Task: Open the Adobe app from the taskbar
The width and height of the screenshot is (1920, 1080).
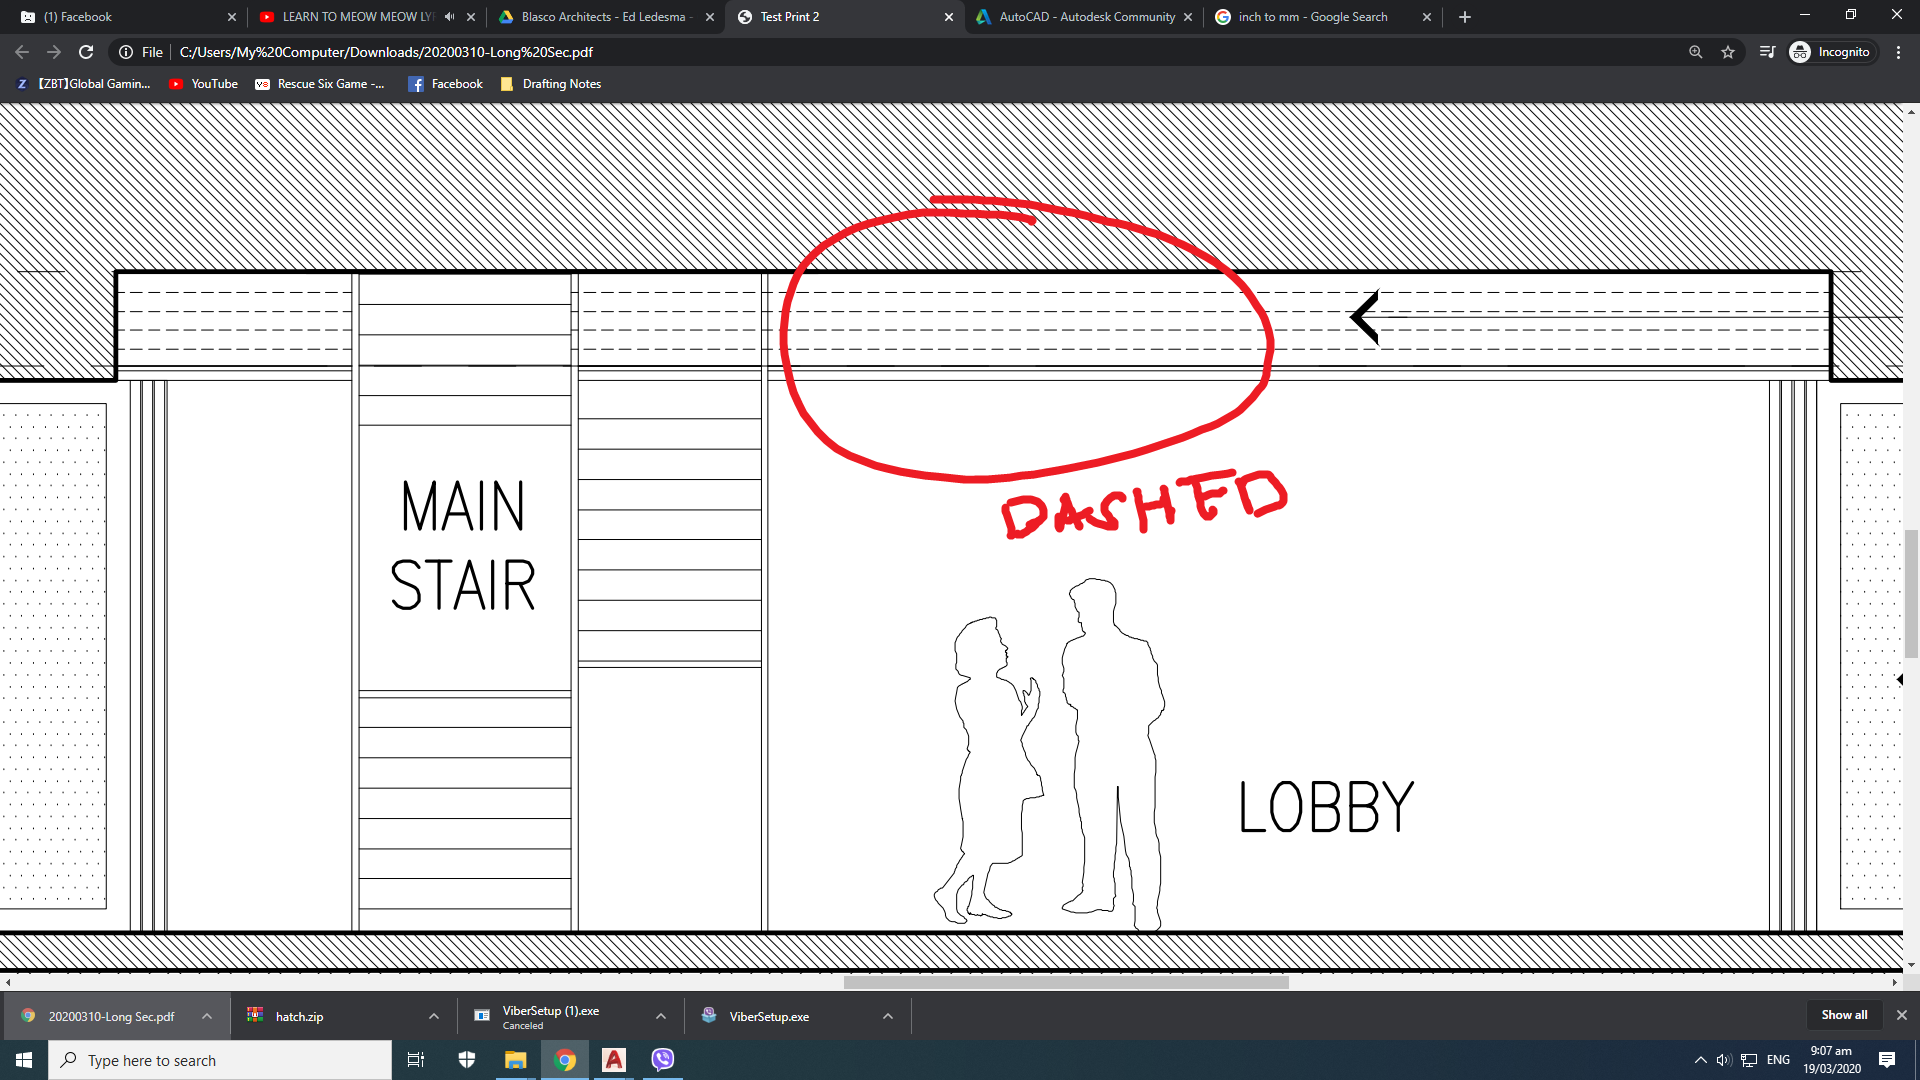Action: click(613, 1059)
